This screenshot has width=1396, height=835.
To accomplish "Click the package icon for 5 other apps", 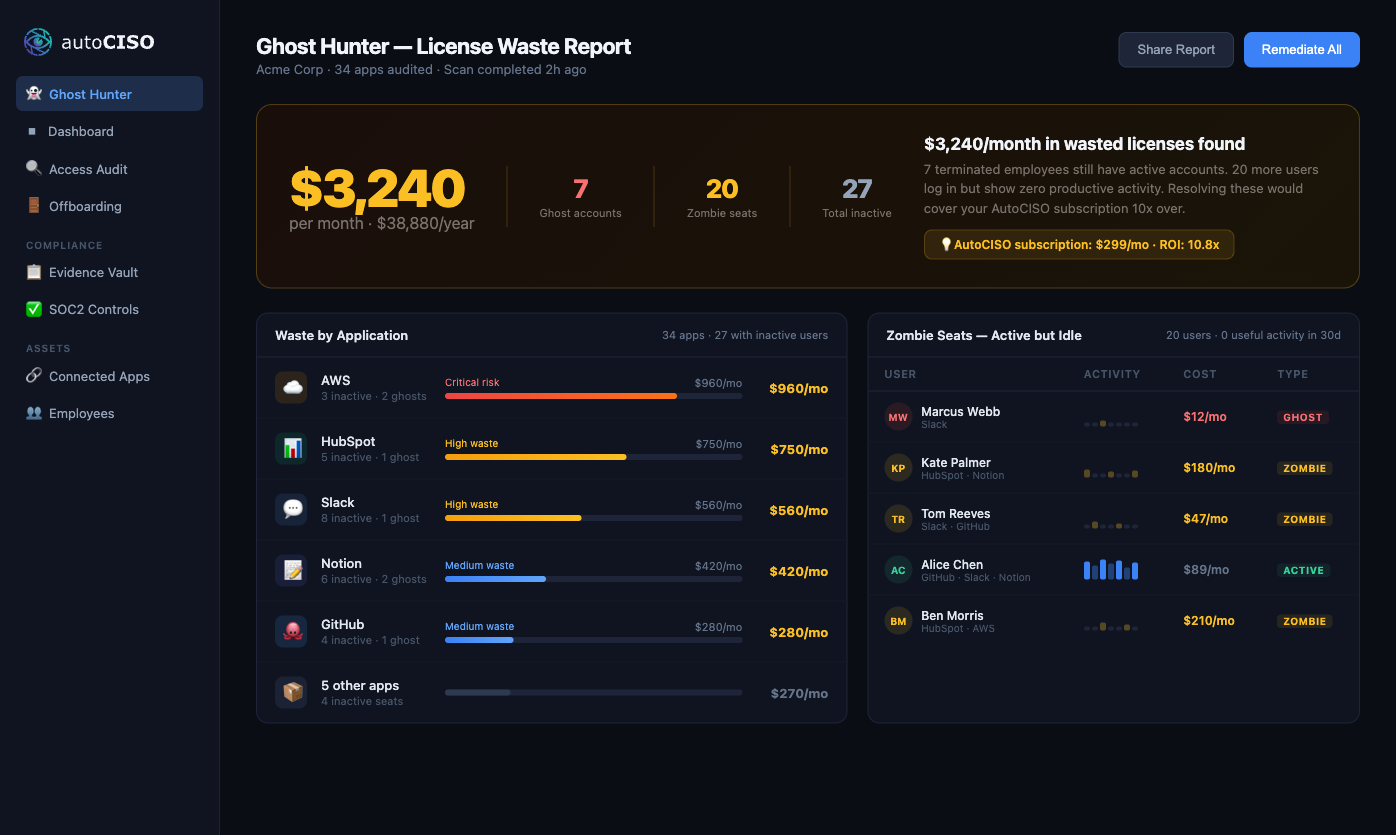I will (292, 693).
